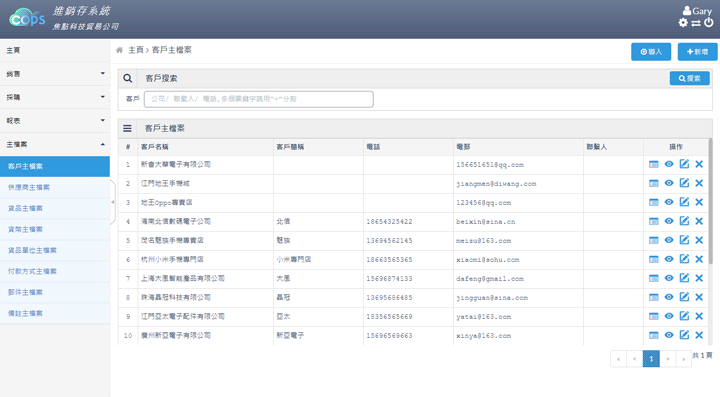
Task: Delete the meizu@163.com customer row
Action: 699,240
